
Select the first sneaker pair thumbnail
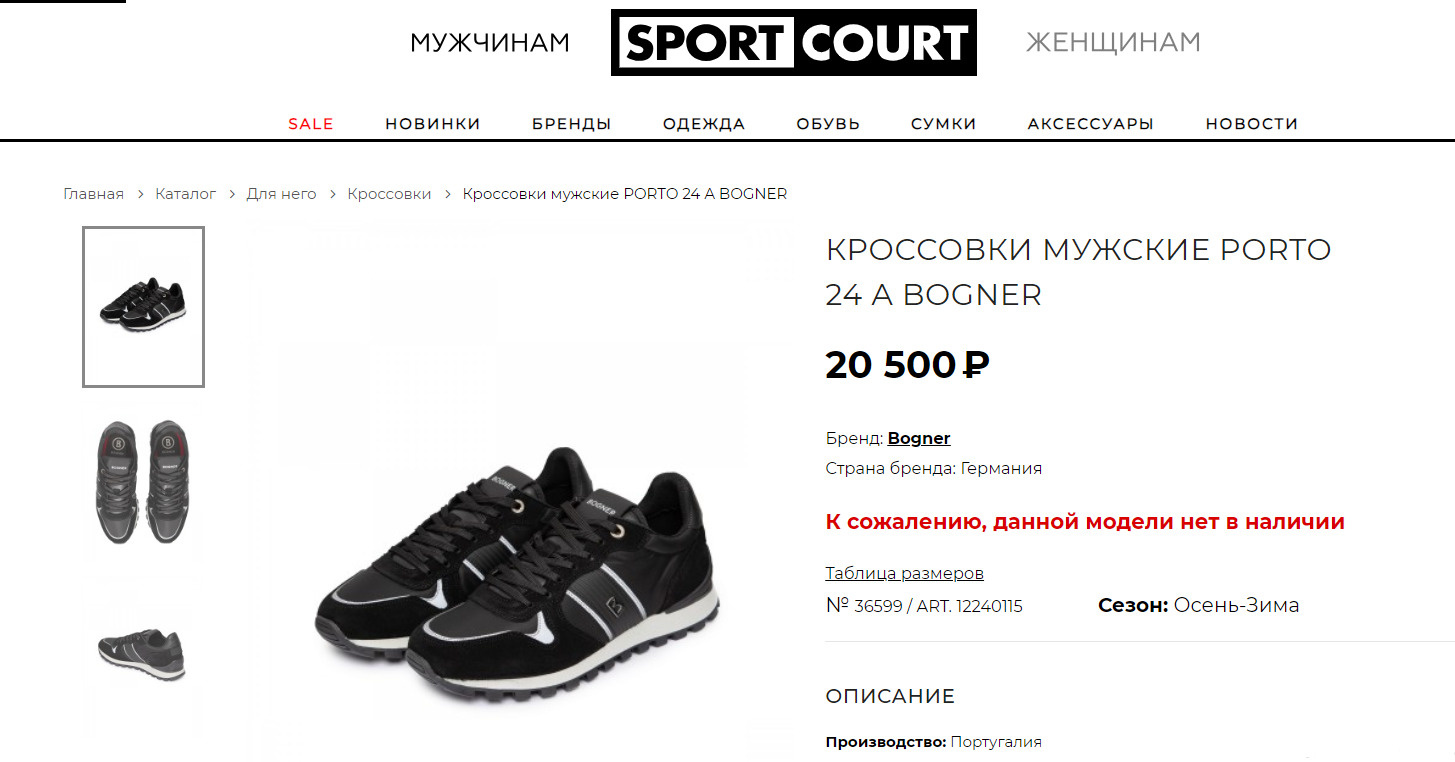pyautogui.click(x=143, y=306)
